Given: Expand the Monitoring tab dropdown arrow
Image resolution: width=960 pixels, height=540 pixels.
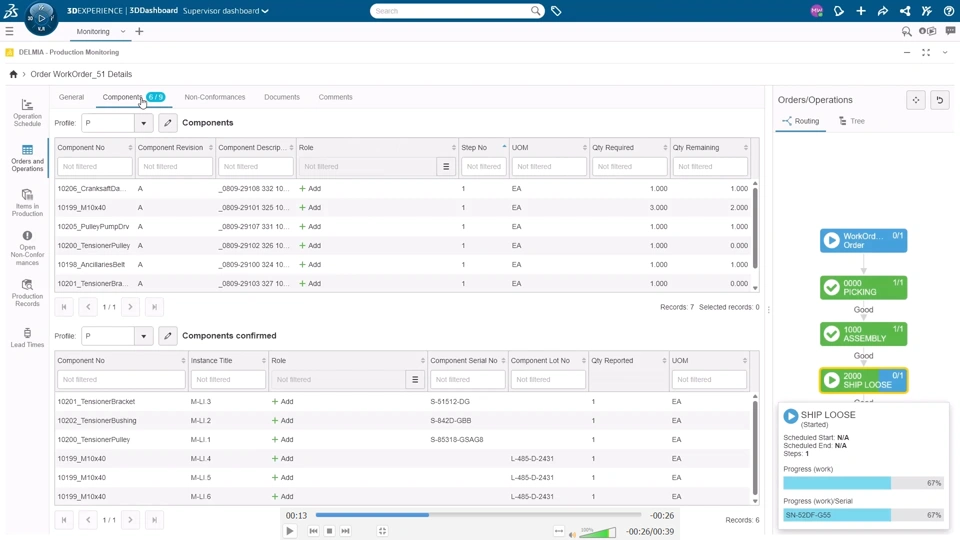Looking at the screenshot, I should (123, 31).
